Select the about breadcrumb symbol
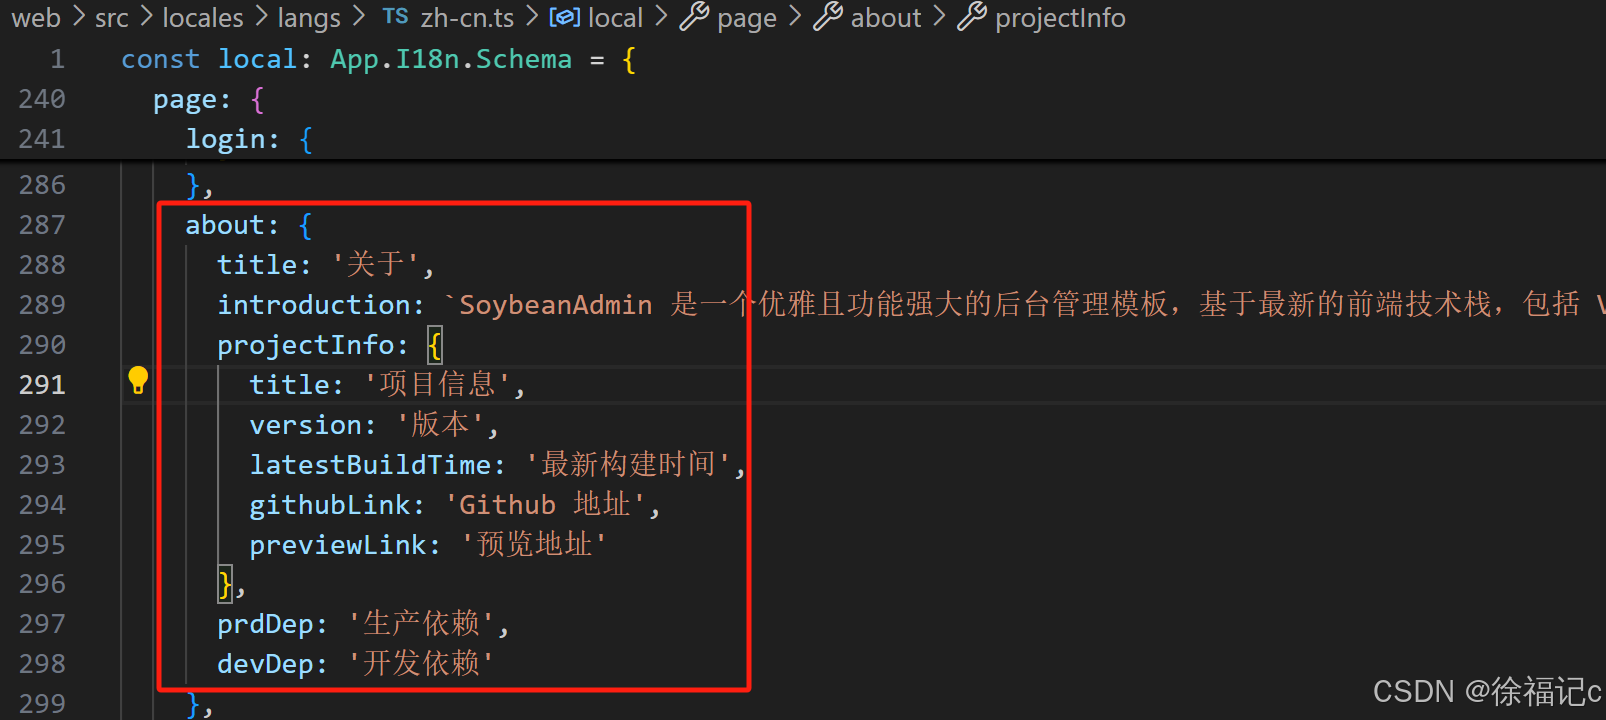The width and height of the screenshot is (1606, 720). point(886,18)
